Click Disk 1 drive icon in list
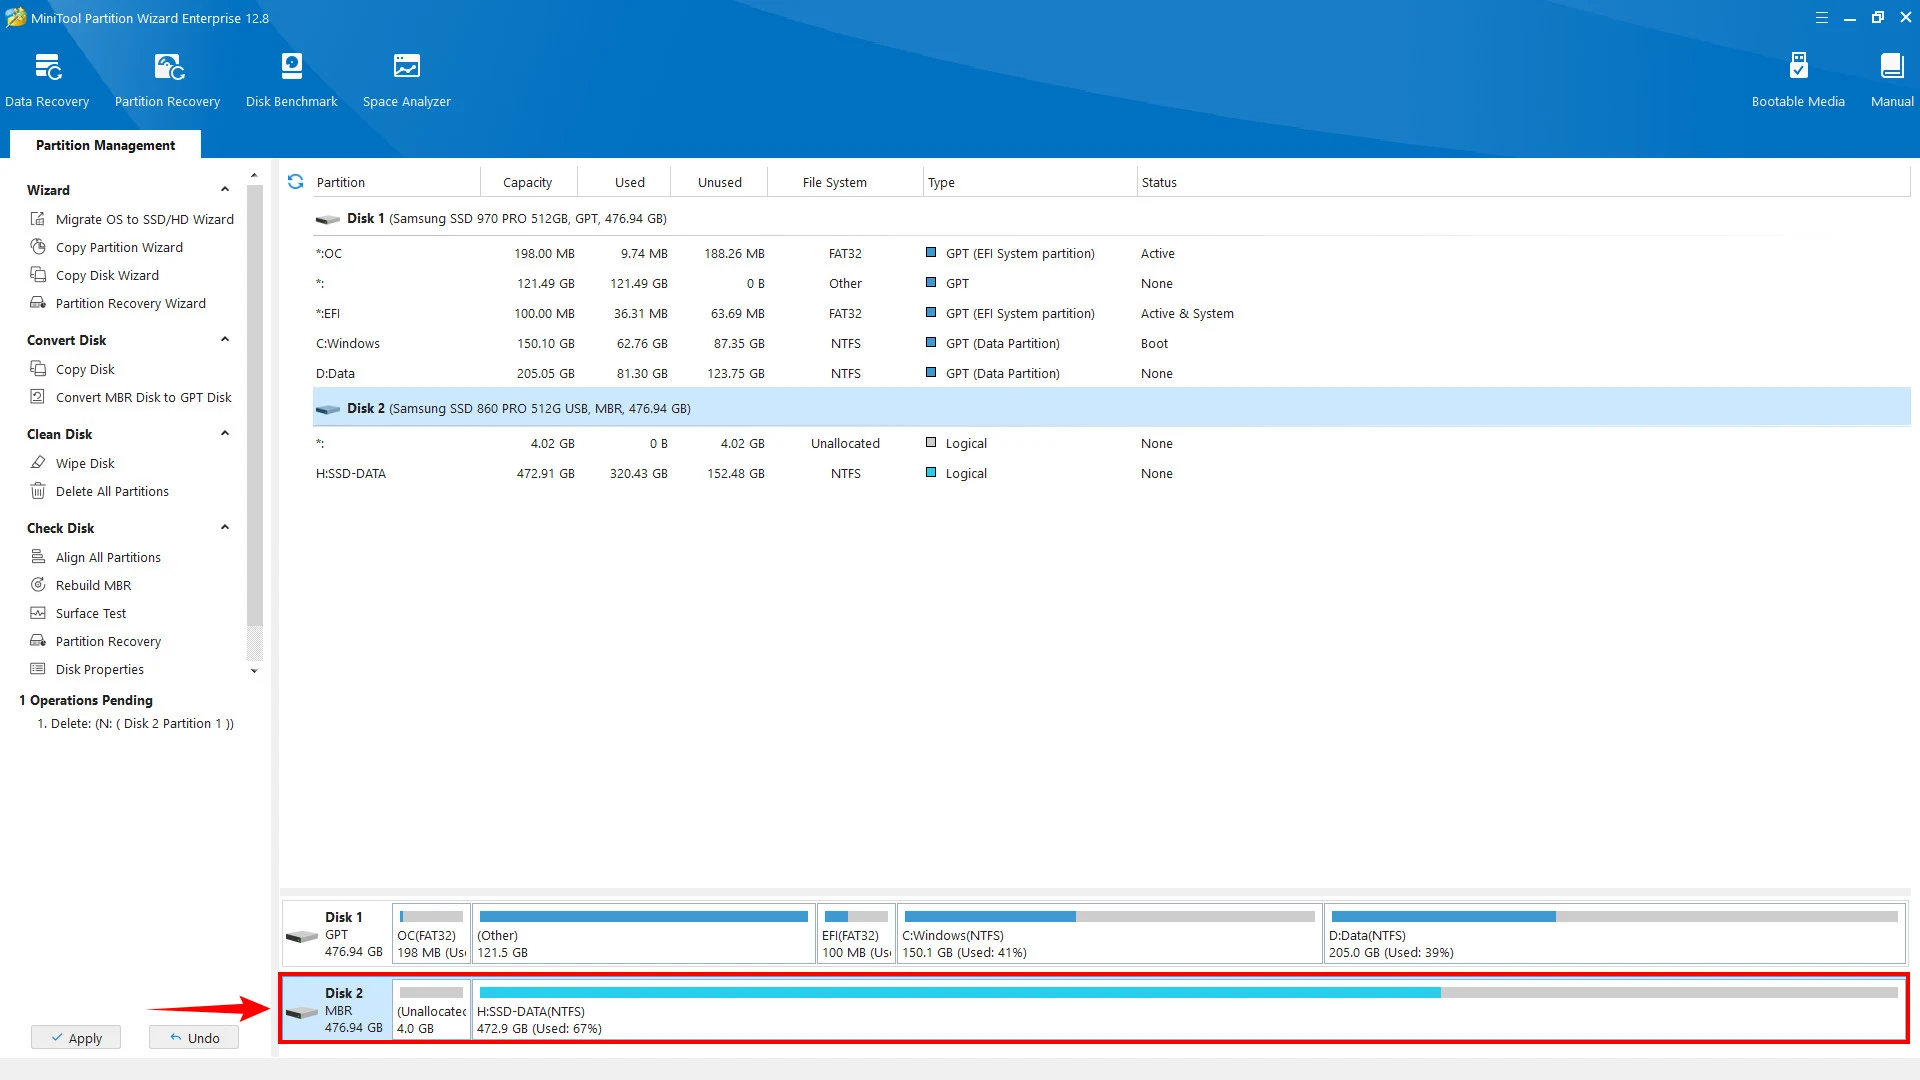This screenshot has height=1080, width=1920. click(328, 219)
